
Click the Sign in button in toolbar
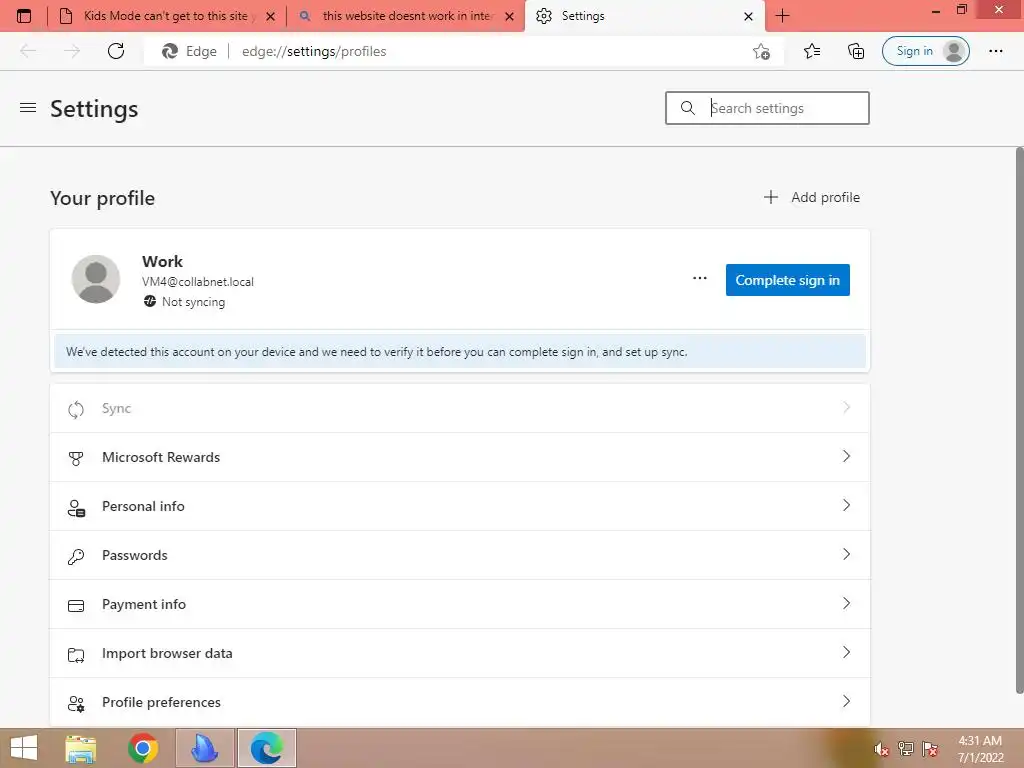(x=925, y=51)
